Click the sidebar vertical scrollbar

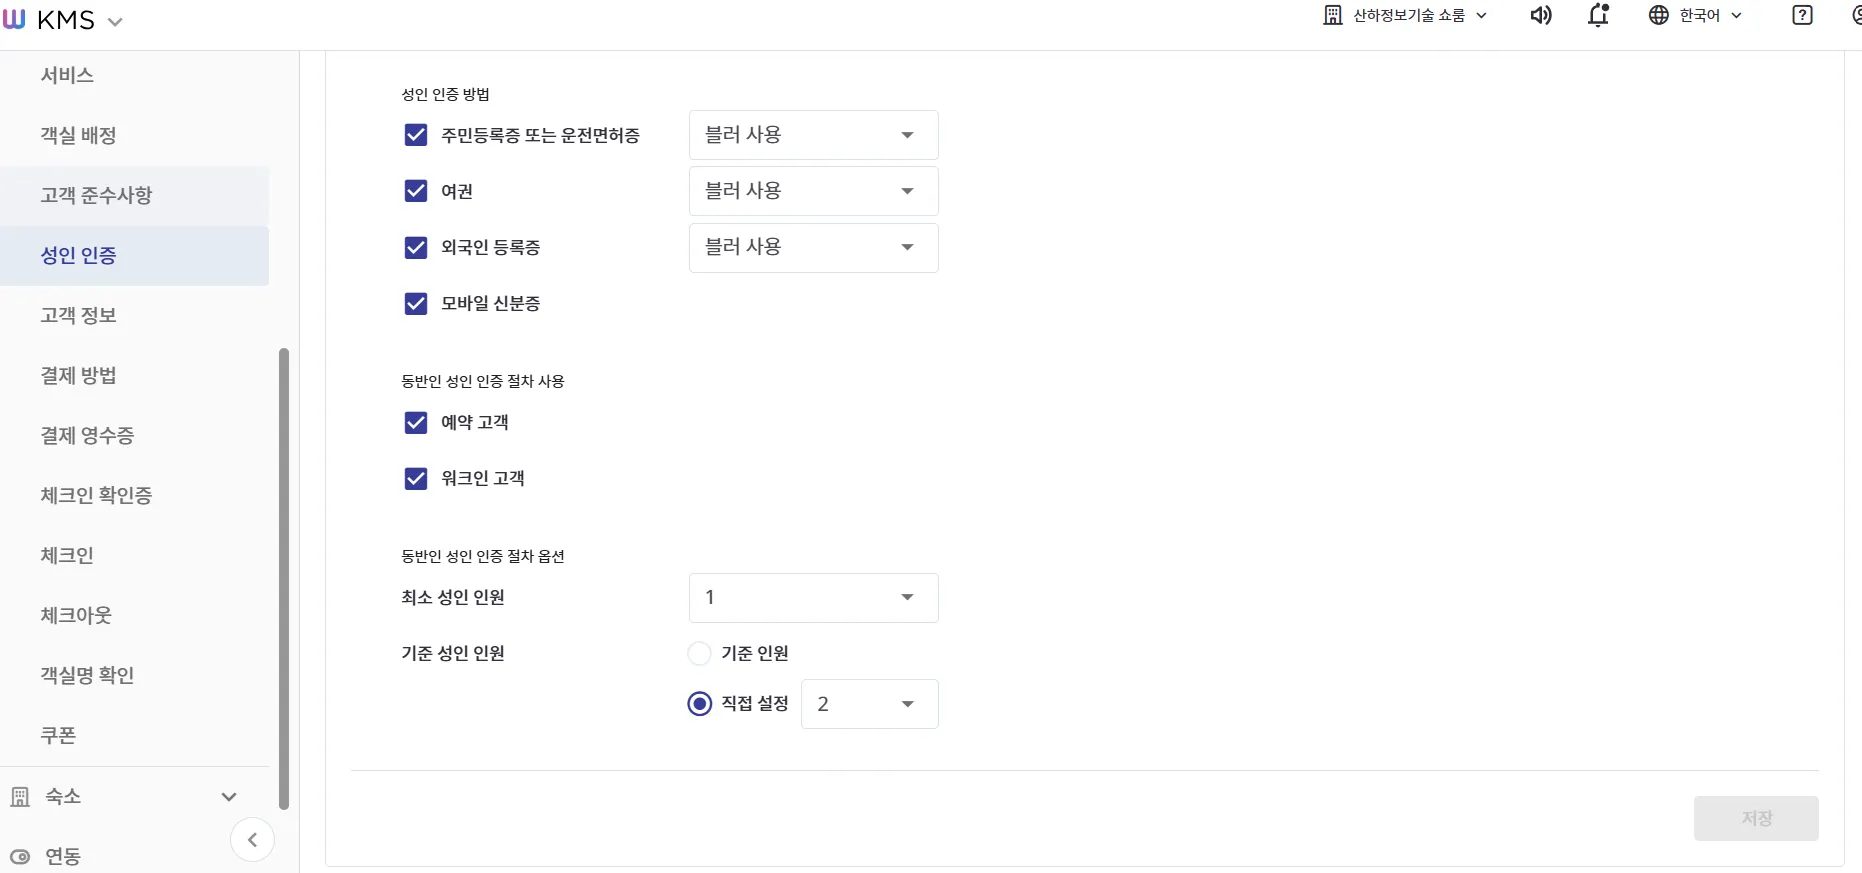tap(284, 578)
